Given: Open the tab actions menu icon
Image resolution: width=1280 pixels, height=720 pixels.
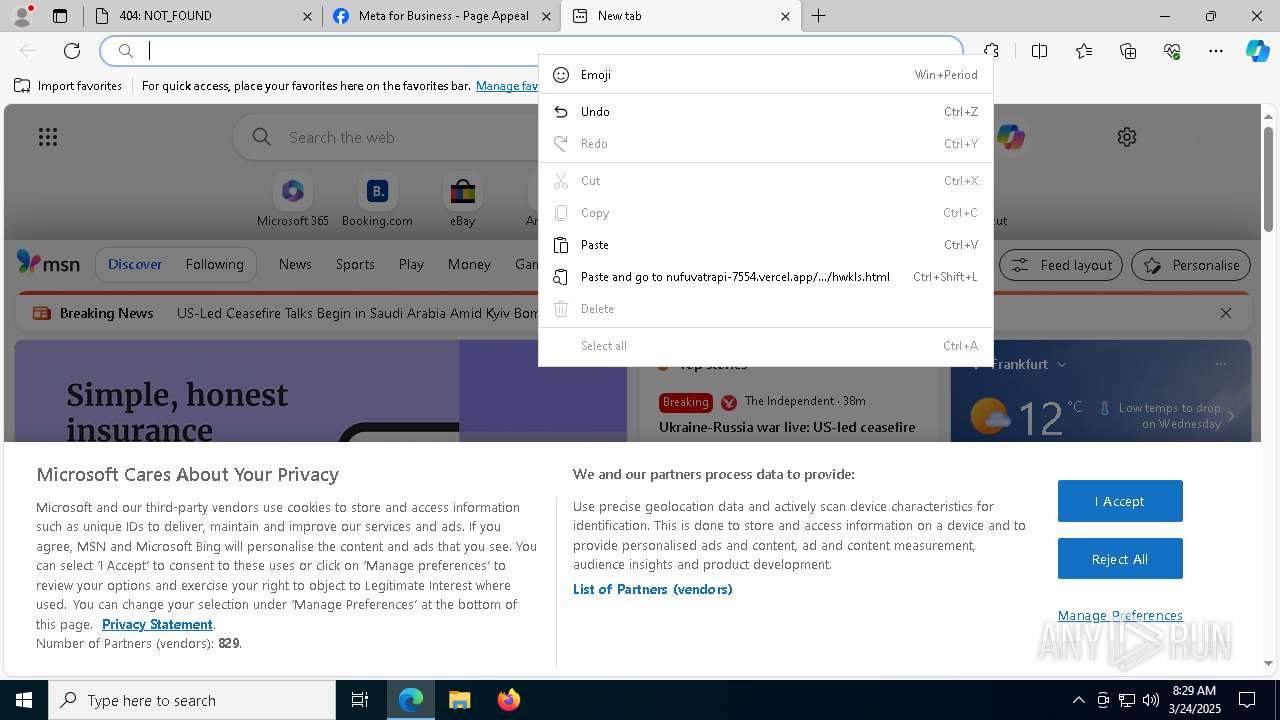Looking at the screenshot, I should point(60,16).
